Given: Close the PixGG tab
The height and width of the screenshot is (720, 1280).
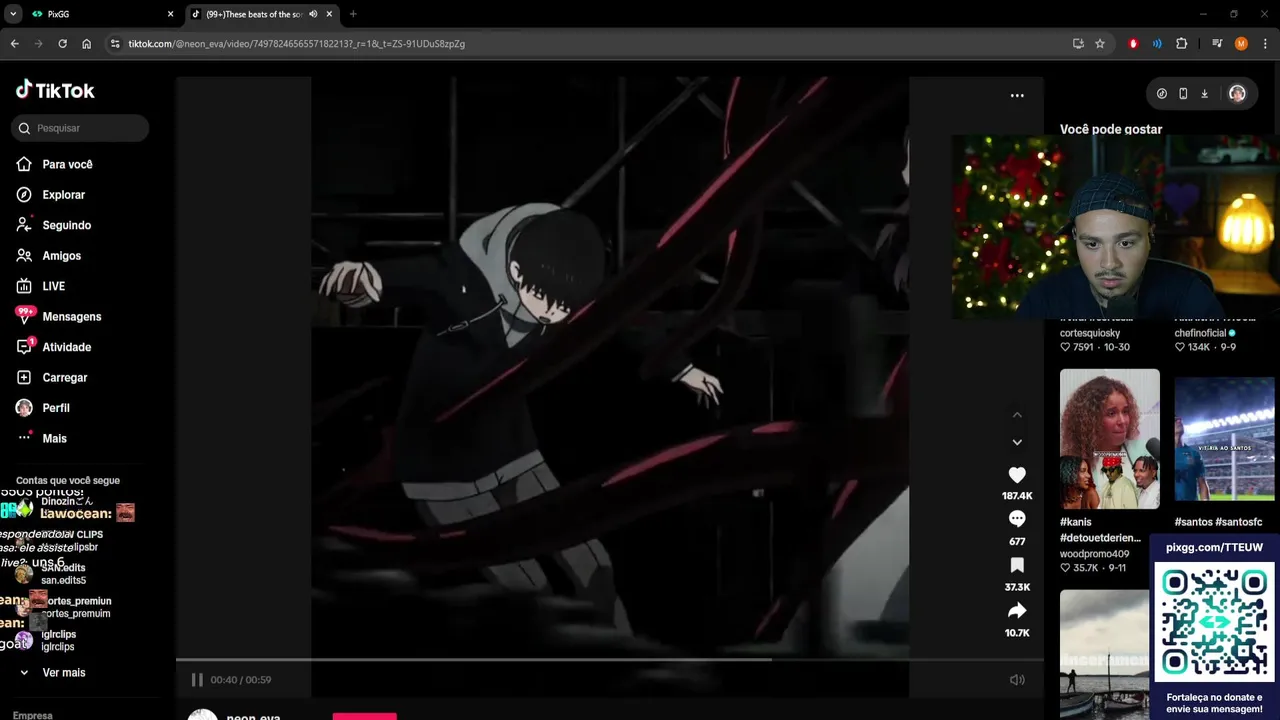Looking at the screenshot, I should [x=170, y=14].
